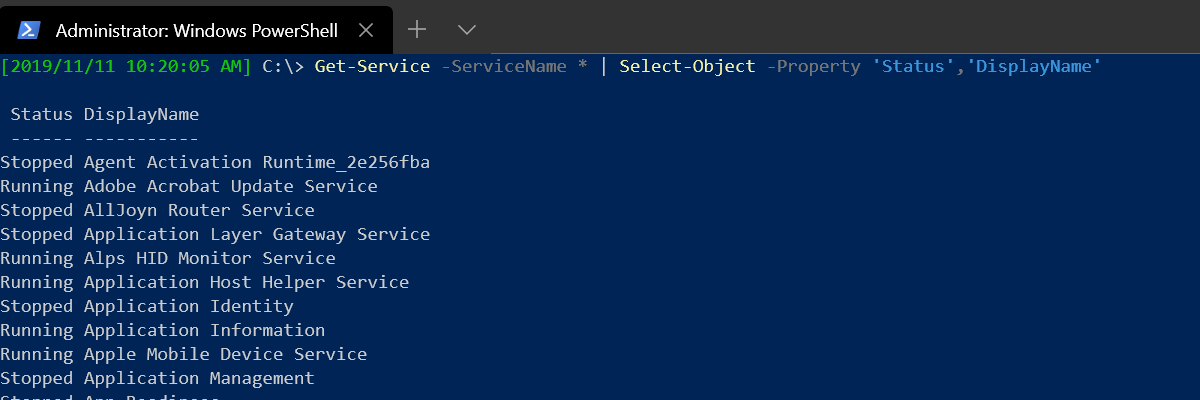This screenshot has width=1200, height=400.
Task: Click the Application Information line
Action: coord(163,330)
